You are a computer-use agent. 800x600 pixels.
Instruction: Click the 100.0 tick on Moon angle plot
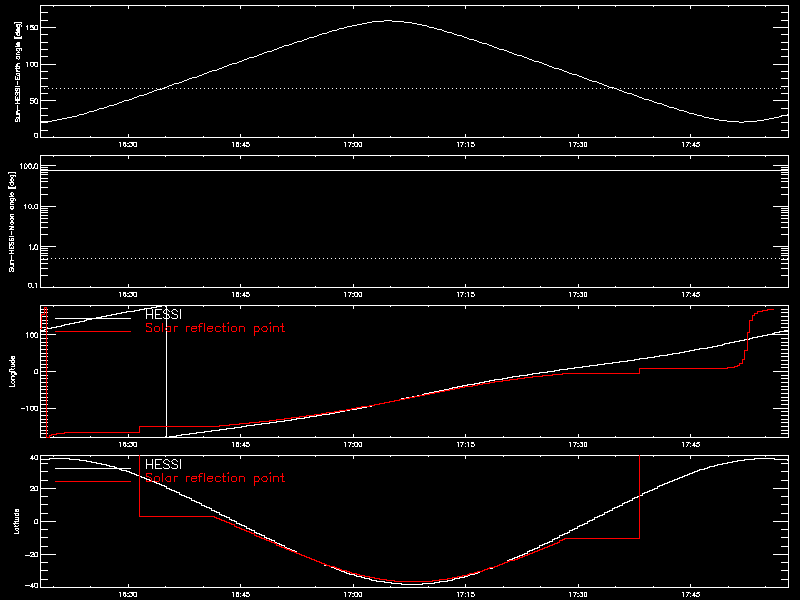coord(28,166)
